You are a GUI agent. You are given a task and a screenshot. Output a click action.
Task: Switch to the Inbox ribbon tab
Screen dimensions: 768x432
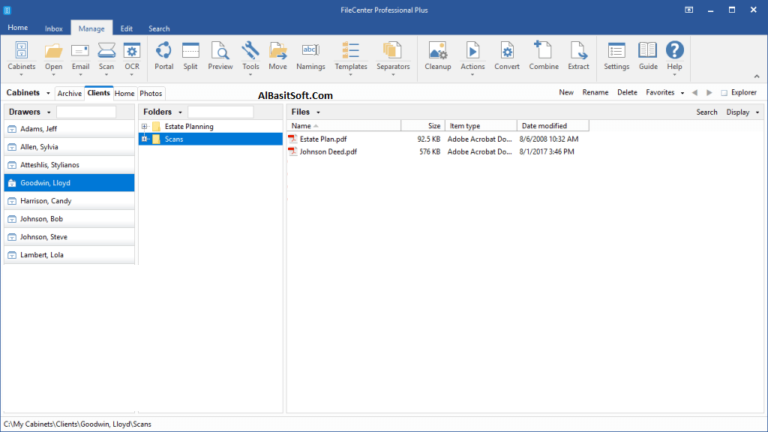pos(53,29)
